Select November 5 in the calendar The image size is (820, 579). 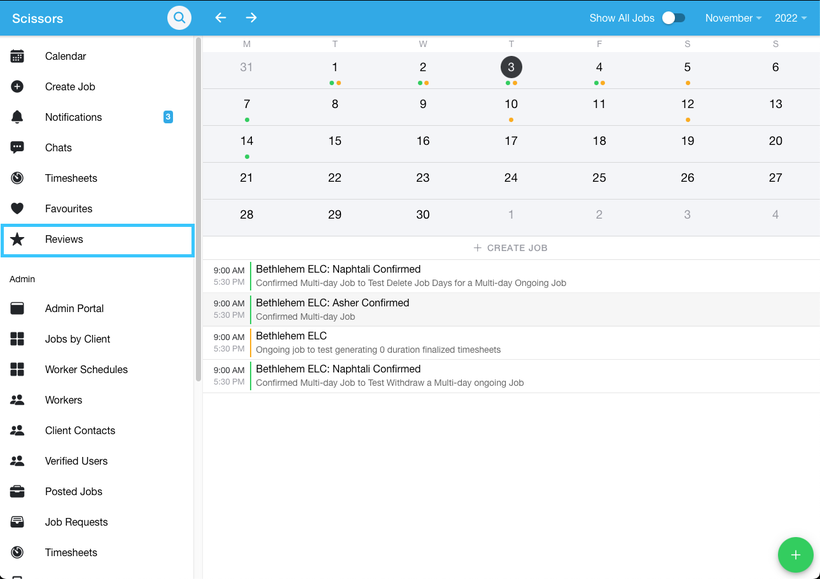pos(687,67)
